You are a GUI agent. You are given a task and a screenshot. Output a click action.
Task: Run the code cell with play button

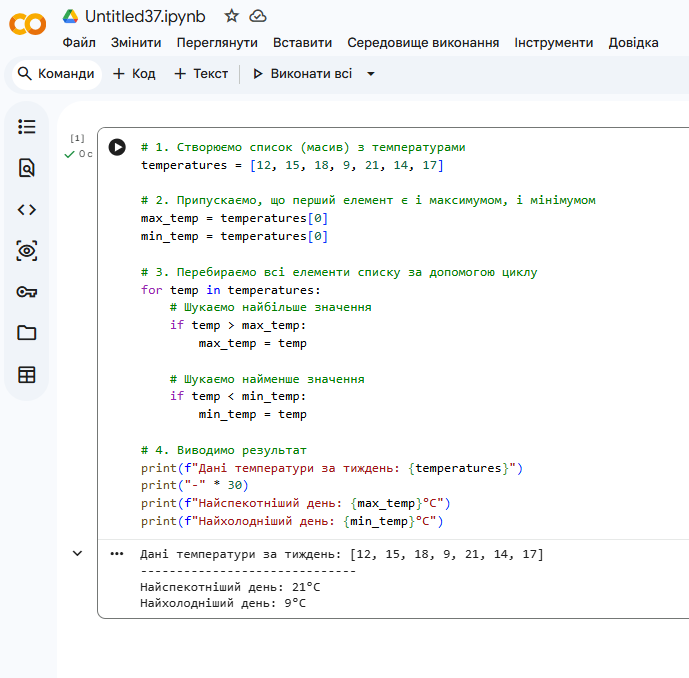click(117, 147)
